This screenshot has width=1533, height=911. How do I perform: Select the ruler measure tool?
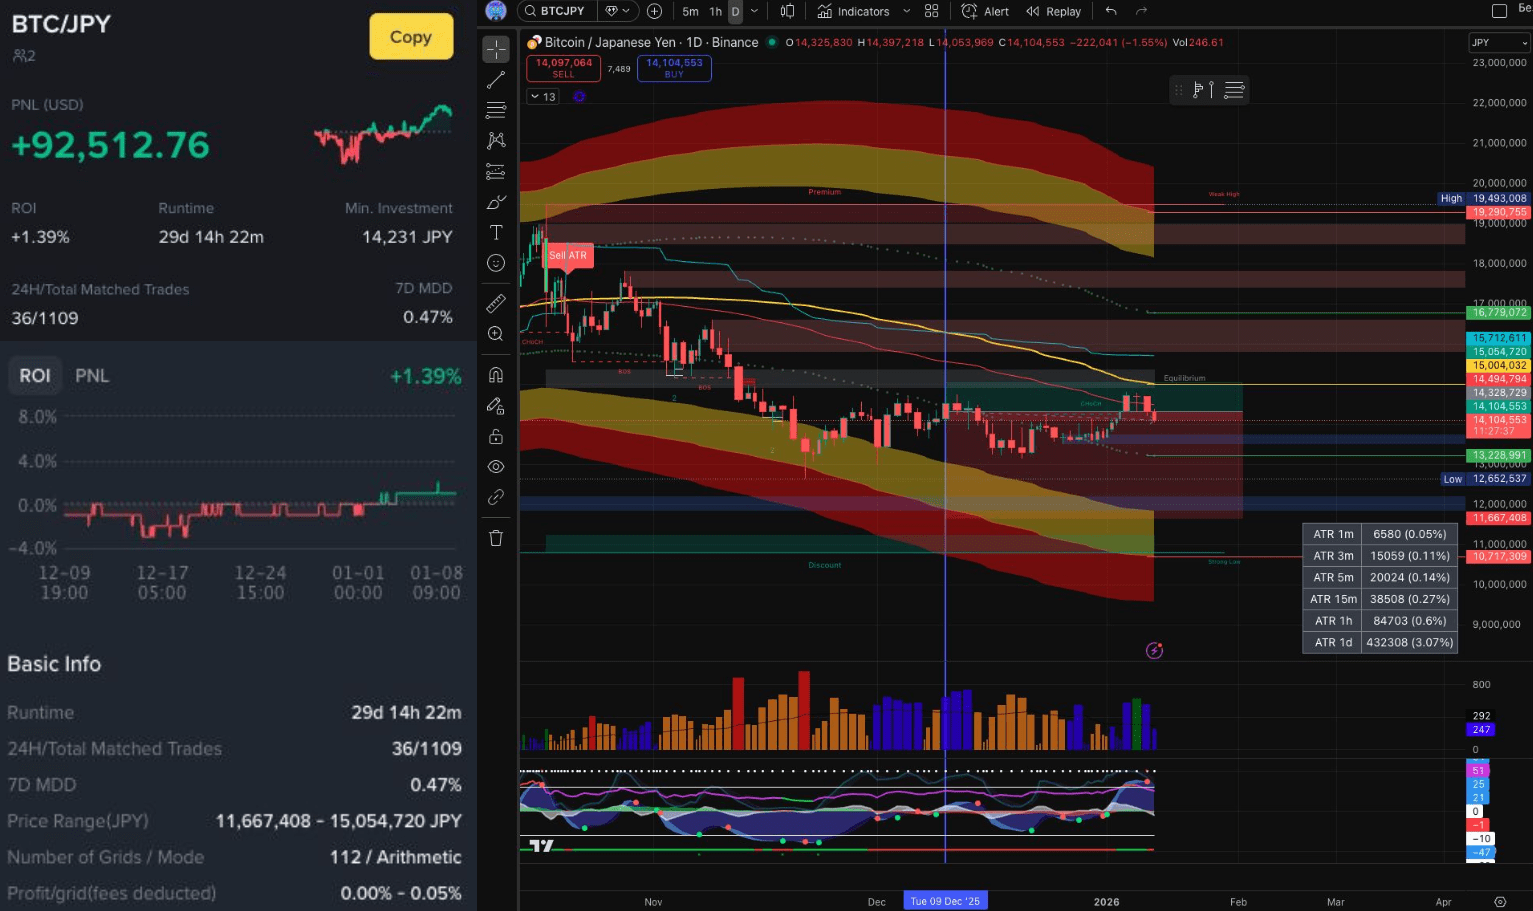(x=496, y=303)
